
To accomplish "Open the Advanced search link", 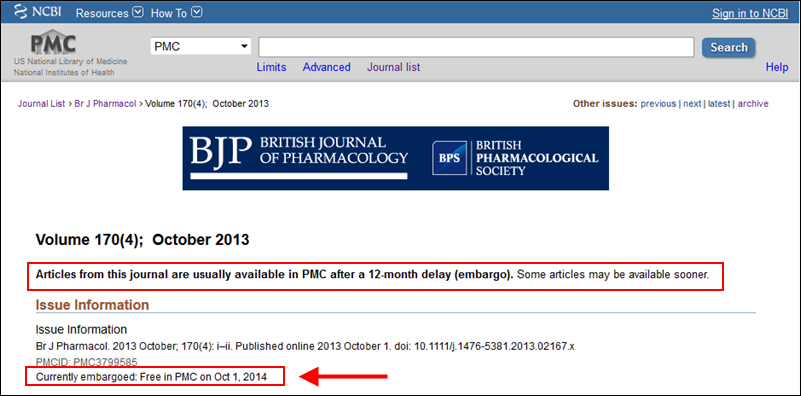I will coord(326,67).
